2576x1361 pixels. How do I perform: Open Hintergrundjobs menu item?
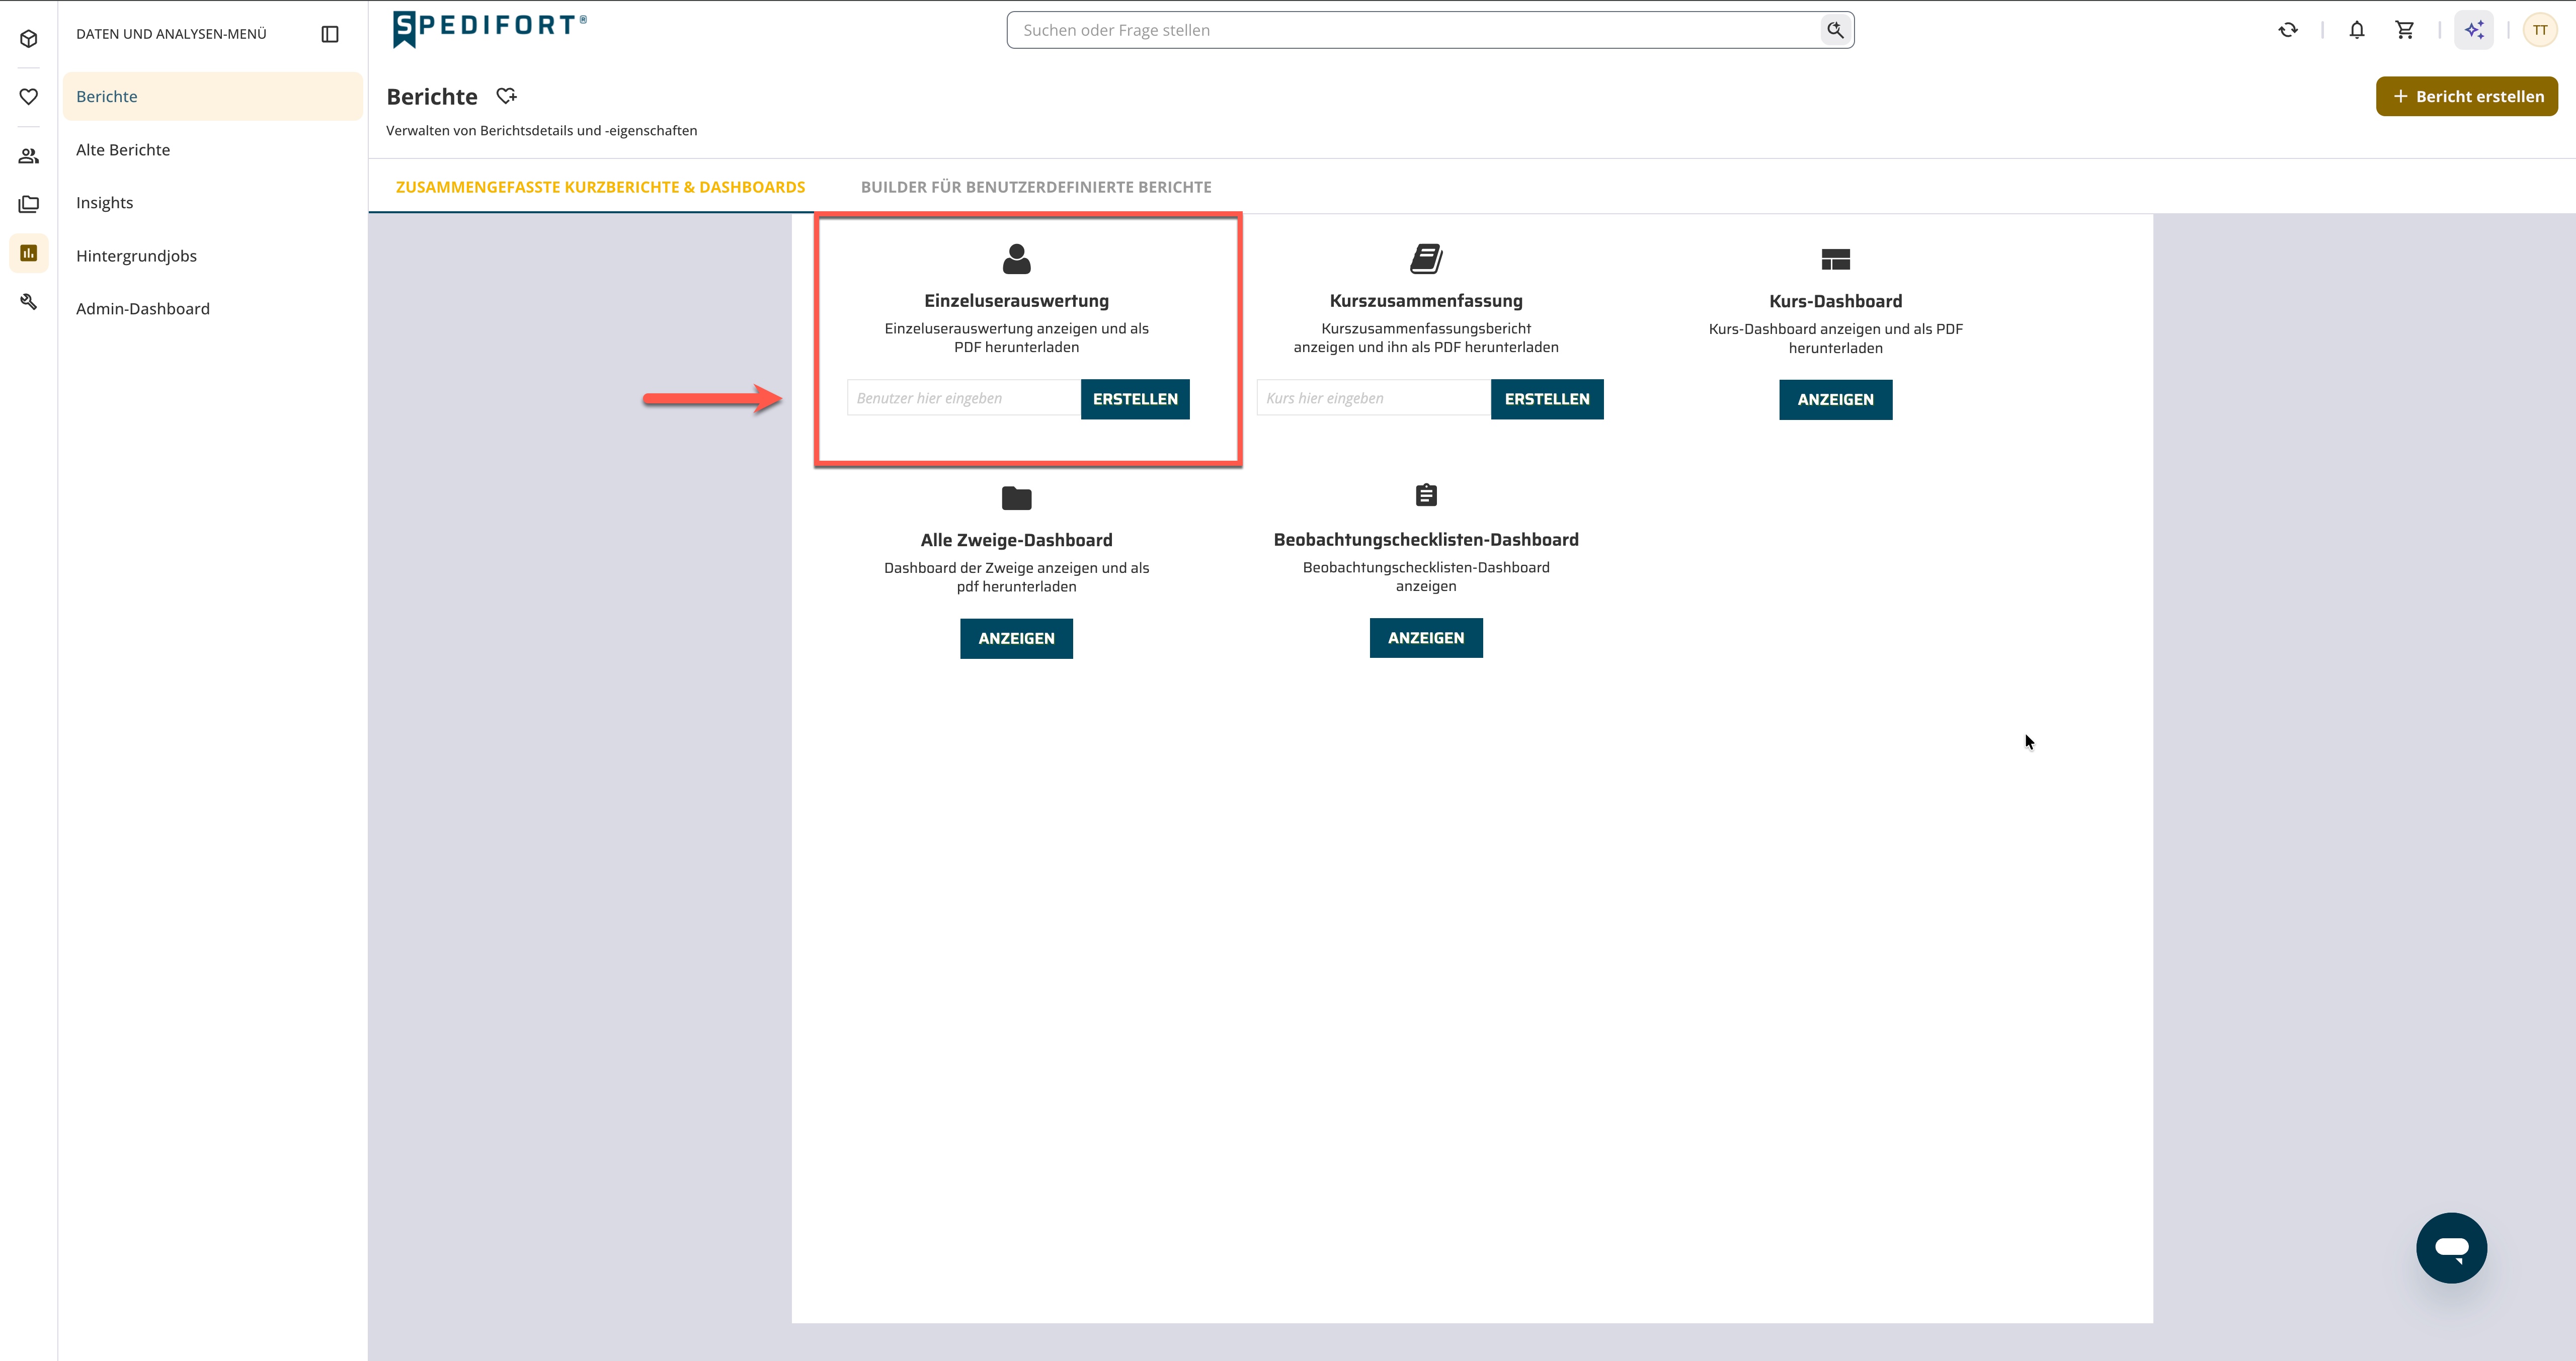tap(136, 256)
